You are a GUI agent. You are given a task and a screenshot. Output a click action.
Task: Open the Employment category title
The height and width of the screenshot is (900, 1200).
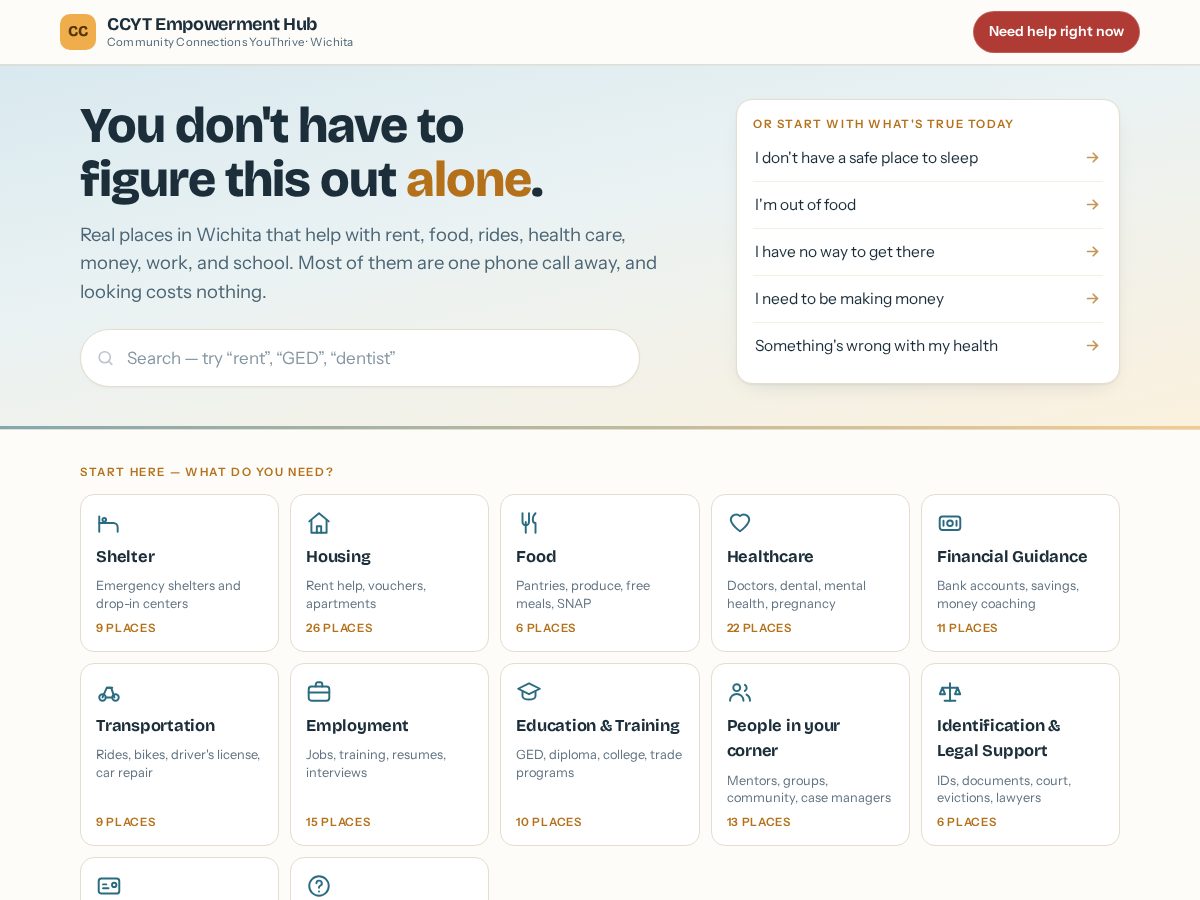click(x=357, y=726)
